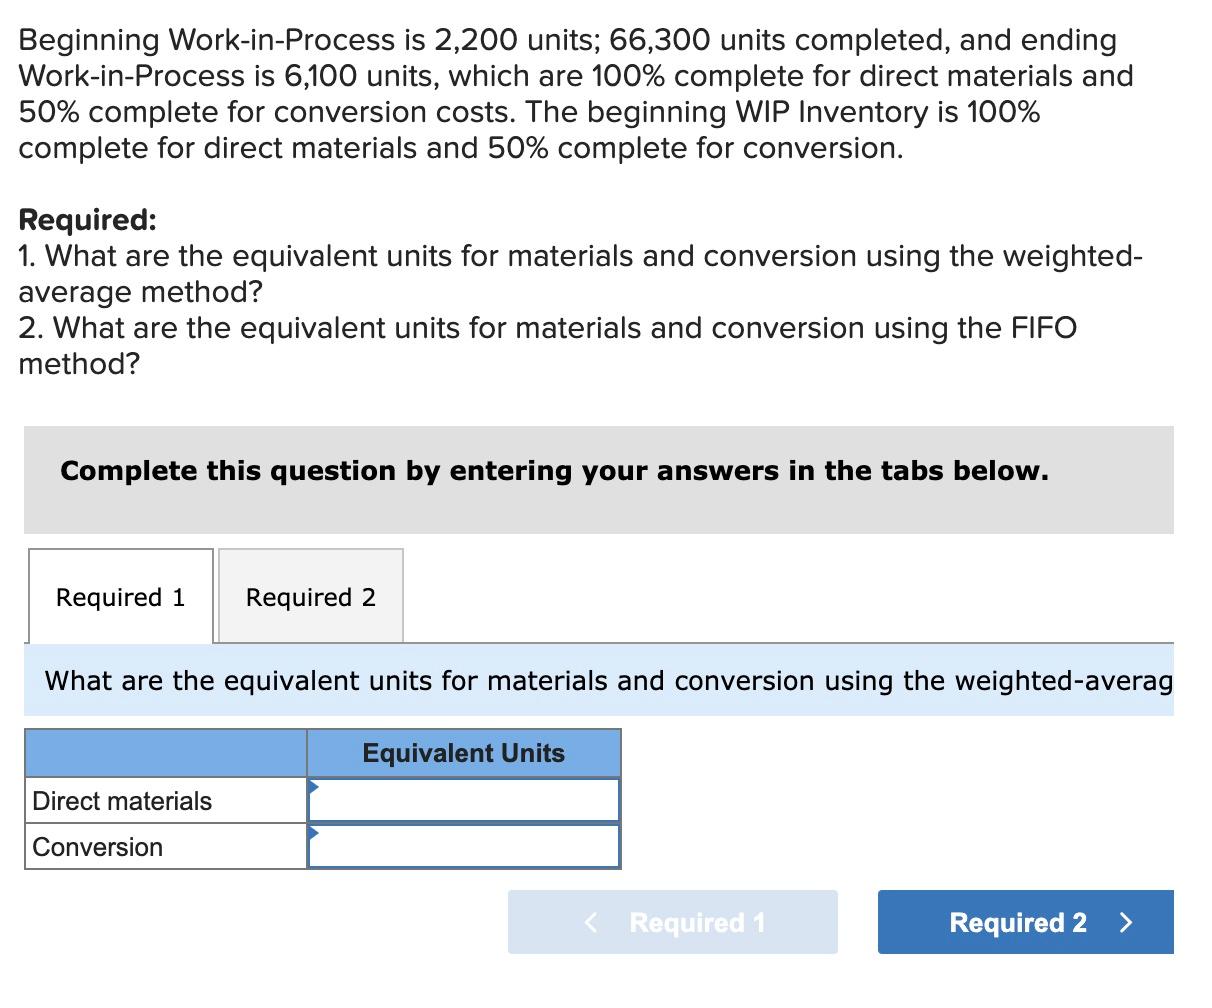Switch to the Required 2 tab
This screenshot has width=1212, height=1008.
[x=311, y=597]
